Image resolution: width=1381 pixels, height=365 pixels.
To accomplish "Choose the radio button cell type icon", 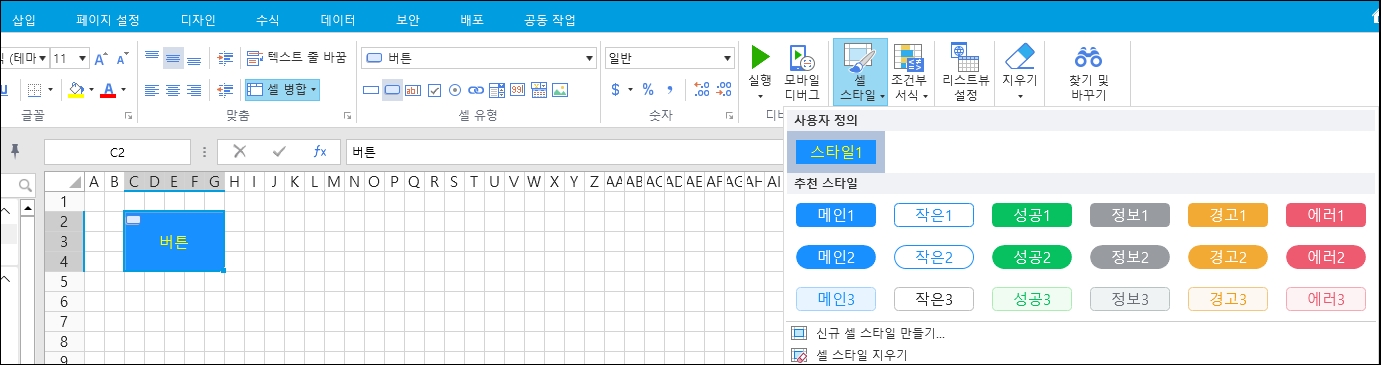I will (455, 90).
